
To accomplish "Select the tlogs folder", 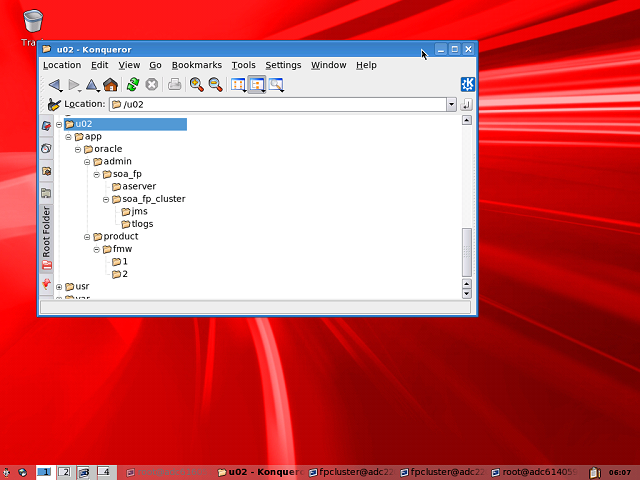I will (137, 224).
